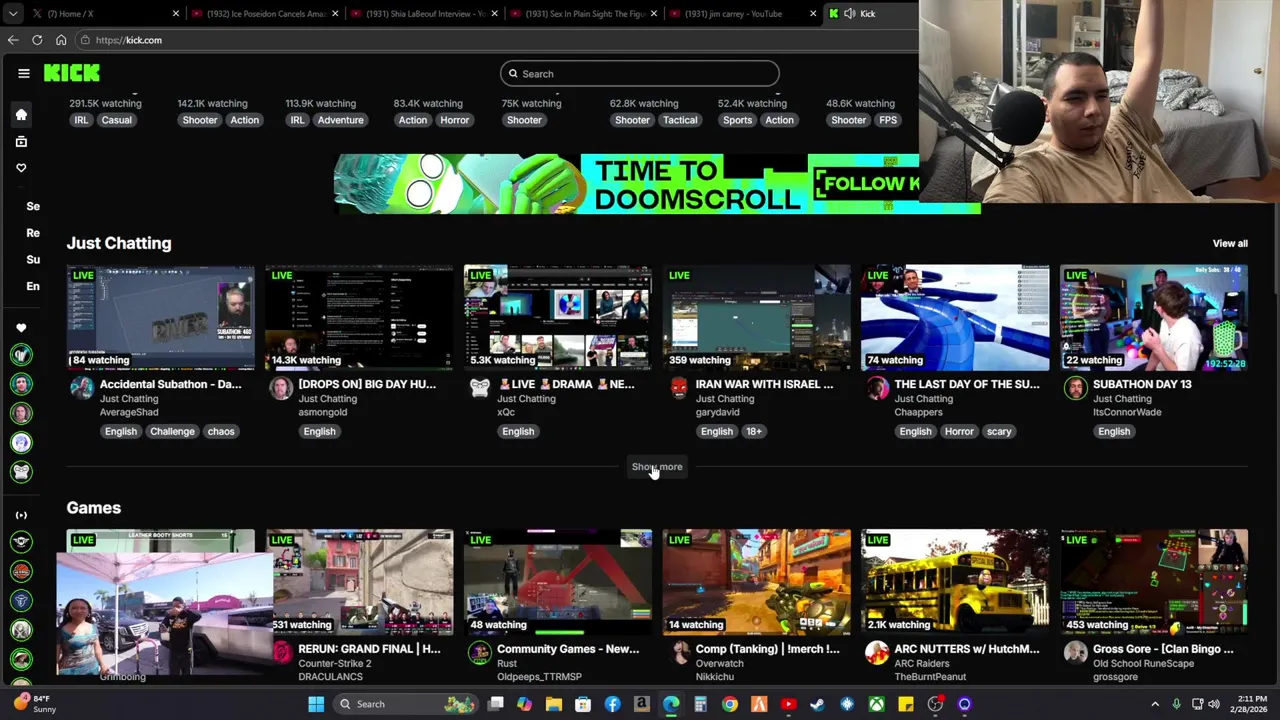Open Google Chrome from taskbar

pos(730,704)
